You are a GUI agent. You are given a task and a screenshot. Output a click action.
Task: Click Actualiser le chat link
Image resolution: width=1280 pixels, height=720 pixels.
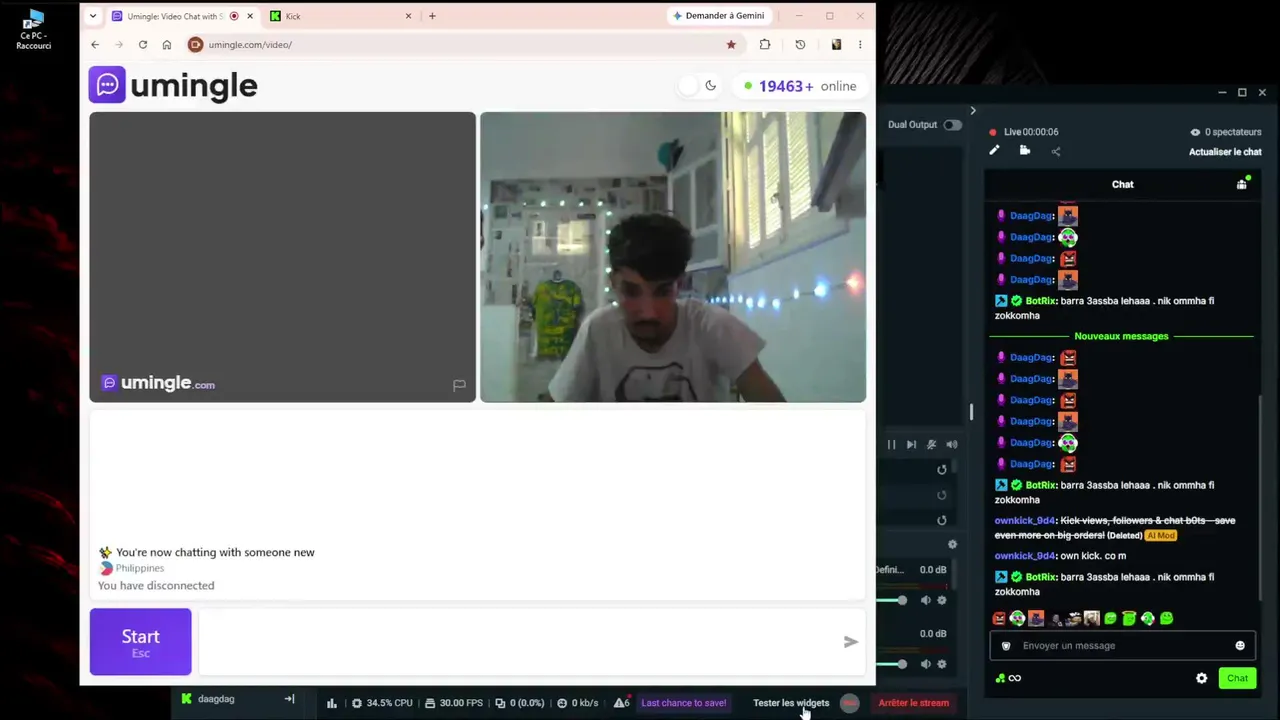pyautogui.click(x=1225, y=152)
